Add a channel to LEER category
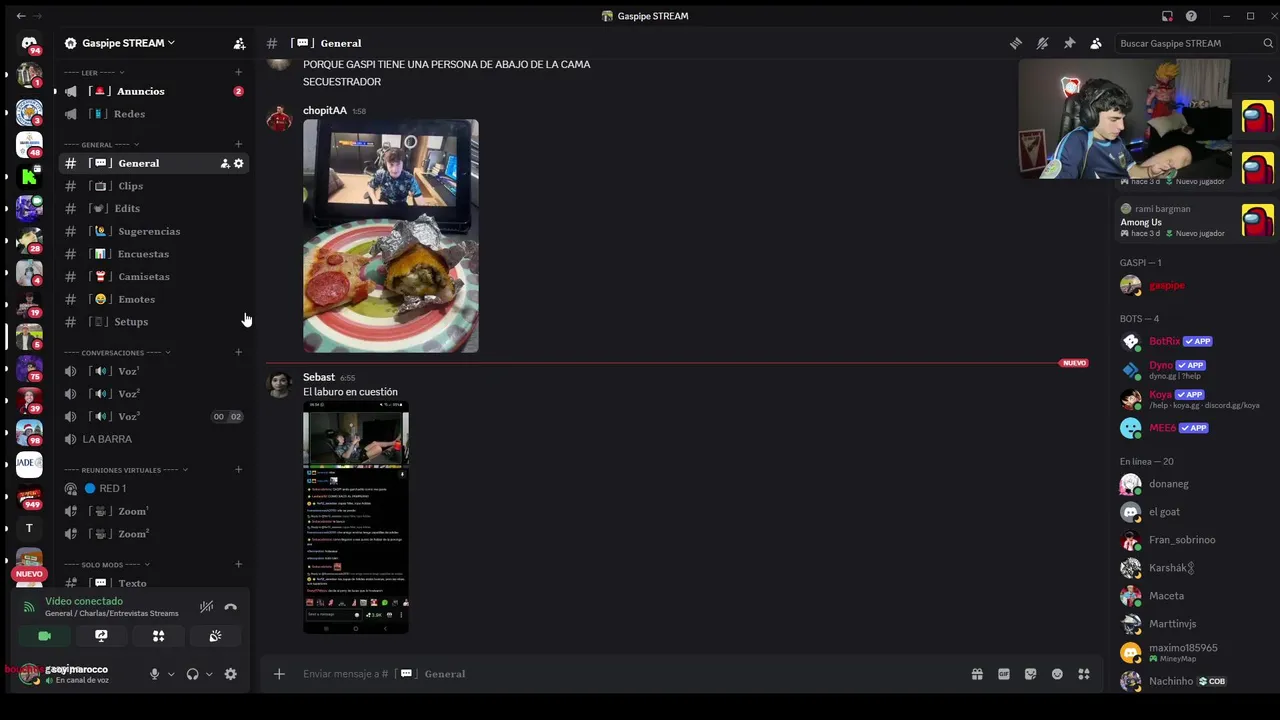This screenshot has height=720, width=1280. coord(238,72)
